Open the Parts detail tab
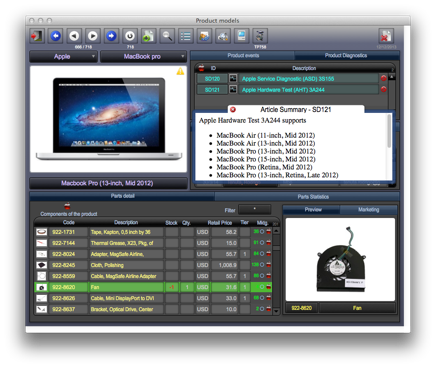Screen dimensions: 436x368 point(122,196)
